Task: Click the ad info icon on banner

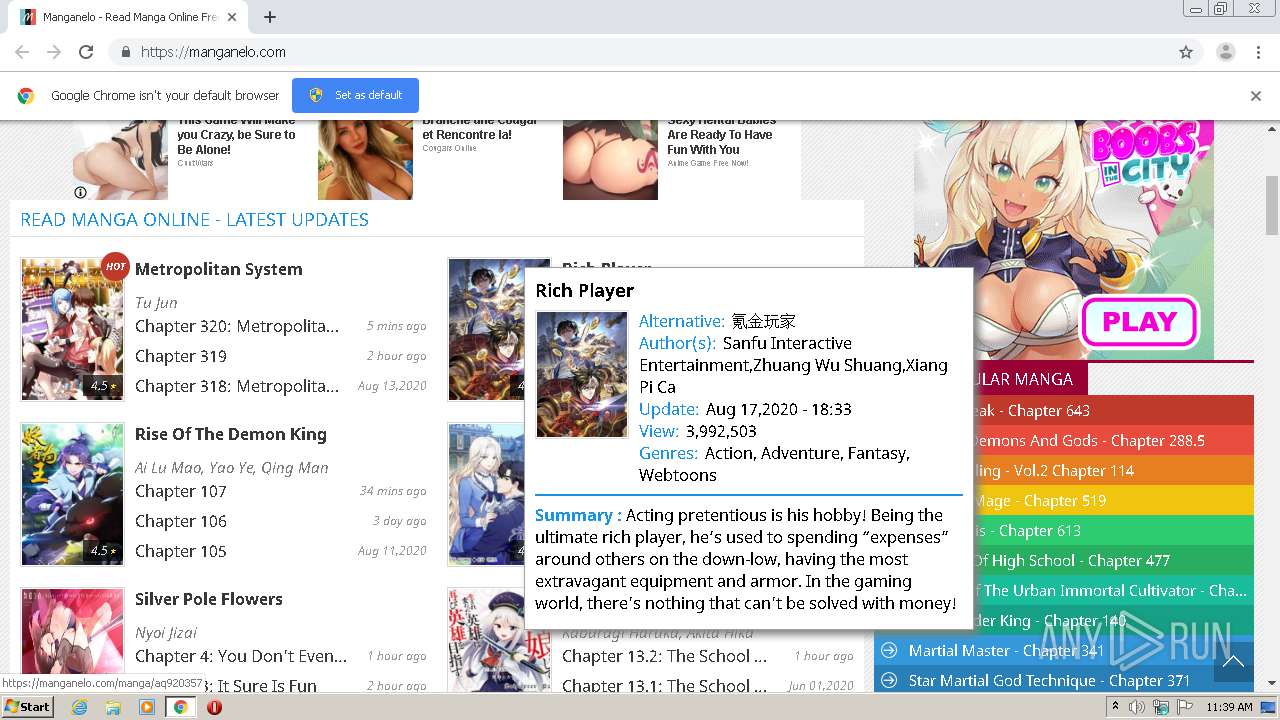Action: [x=80, y=192]
